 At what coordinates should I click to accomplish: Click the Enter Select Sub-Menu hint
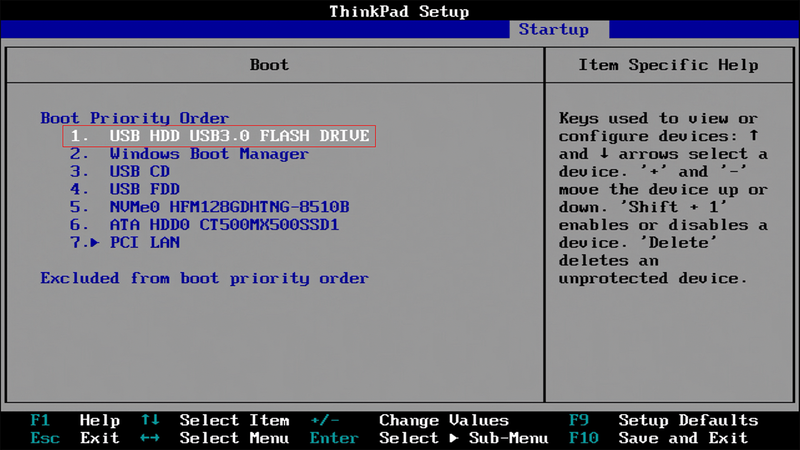[429, 438]
